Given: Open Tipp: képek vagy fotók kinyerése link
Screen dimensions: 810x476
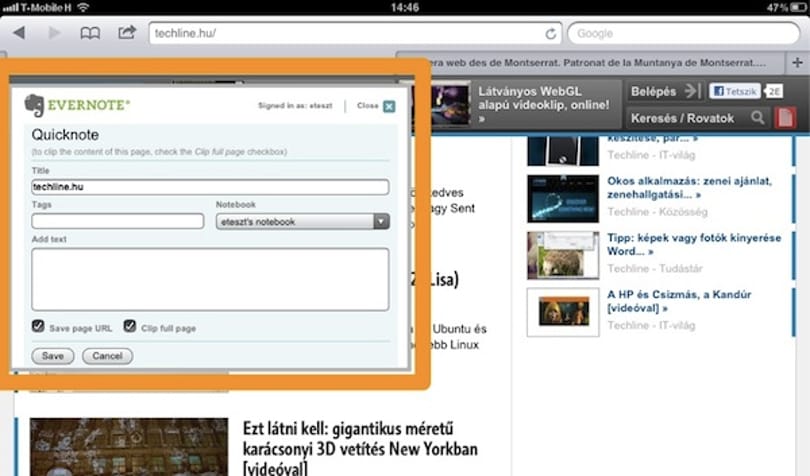Looking at the screenshot, I should tap(694, 244).
